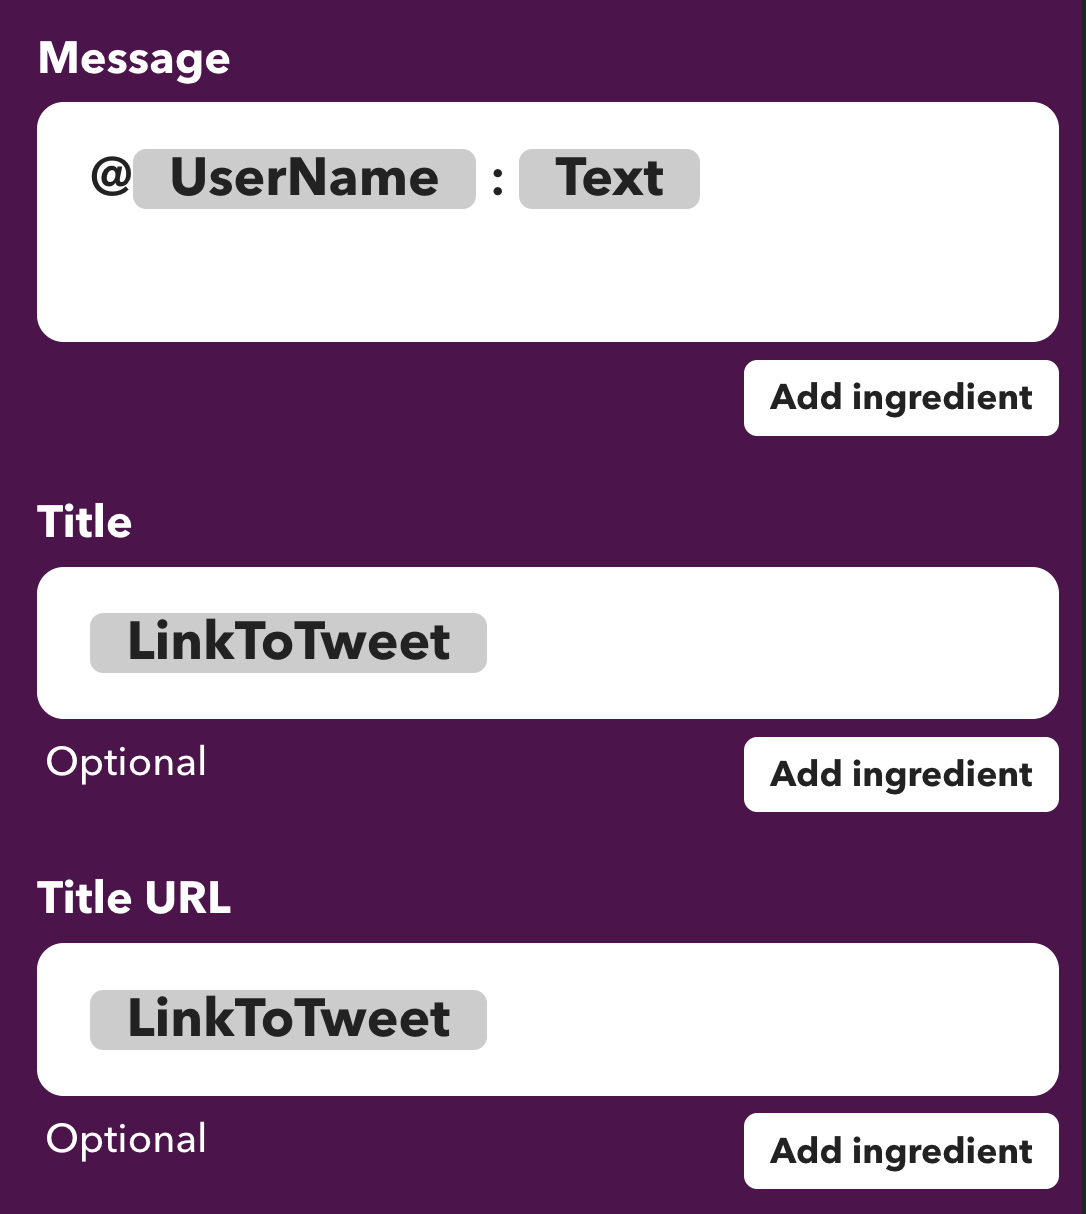Click the @ symbol in the Message field

110,175
